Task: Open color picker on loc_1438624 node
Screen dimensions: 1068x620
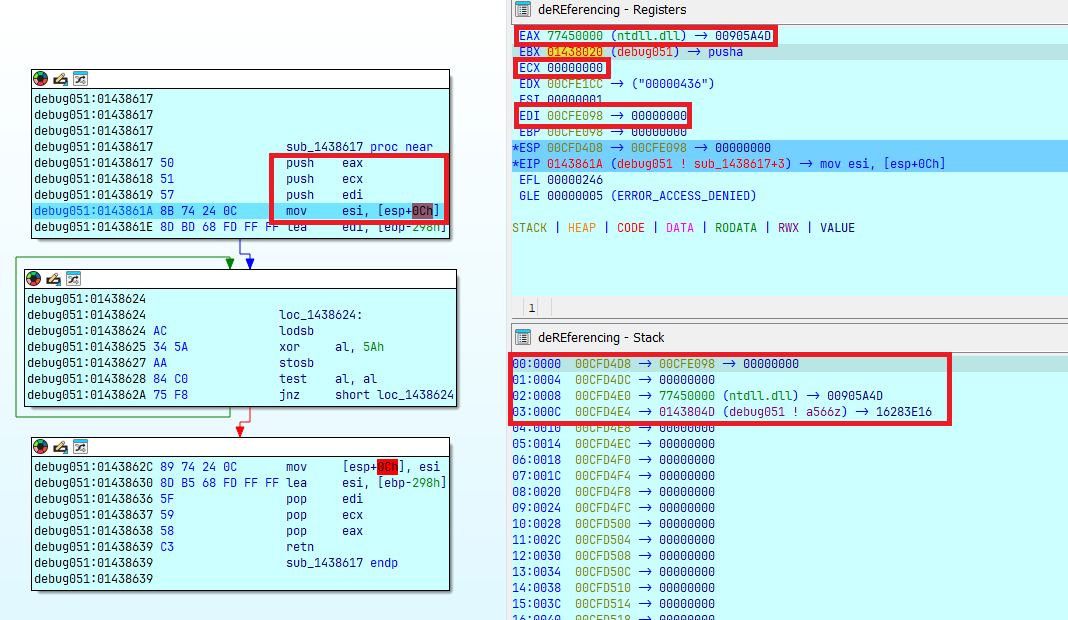Action: [35, 278]
